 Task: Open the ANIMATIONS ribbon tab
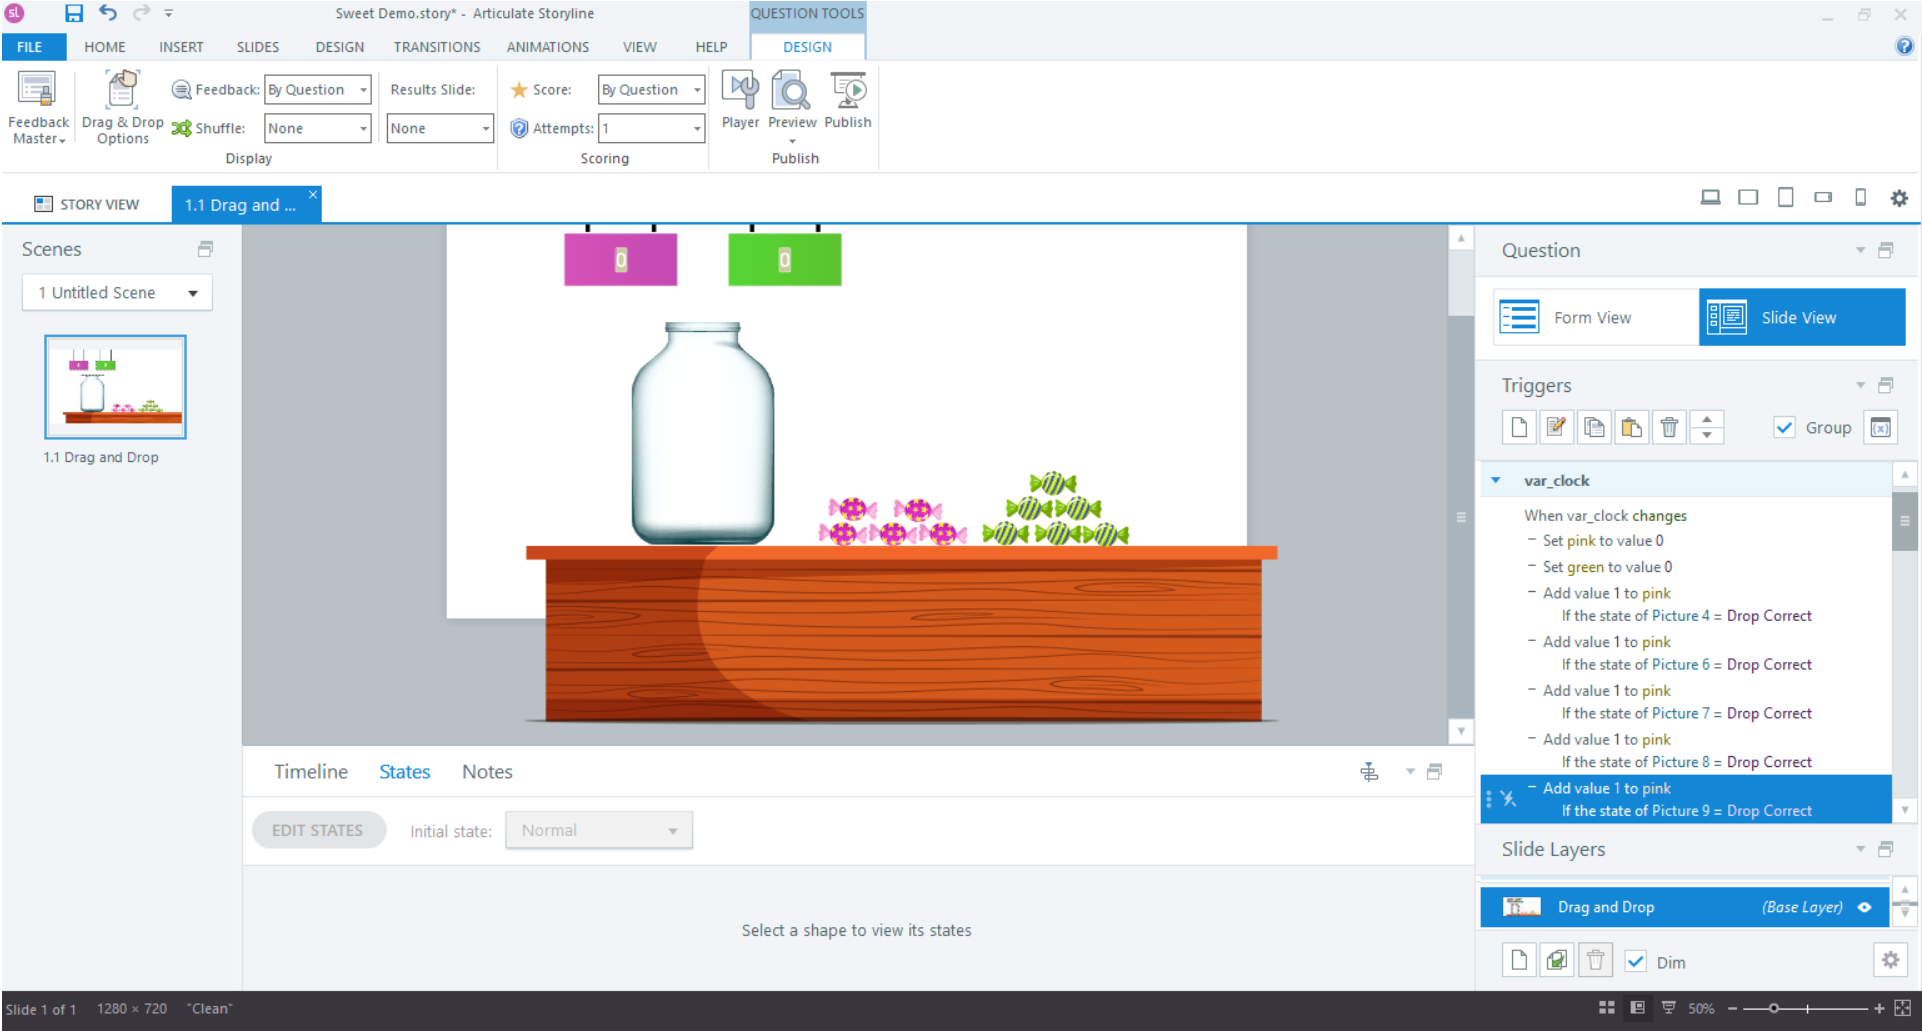point(547,47)
